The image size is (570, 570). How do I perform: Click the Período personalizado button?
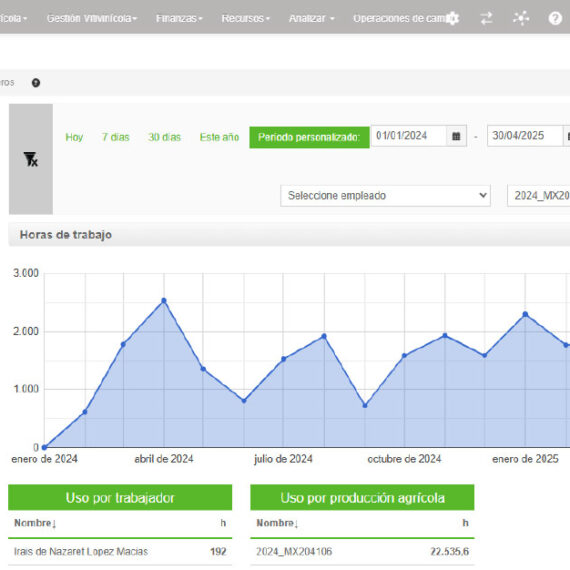(309, 137)
